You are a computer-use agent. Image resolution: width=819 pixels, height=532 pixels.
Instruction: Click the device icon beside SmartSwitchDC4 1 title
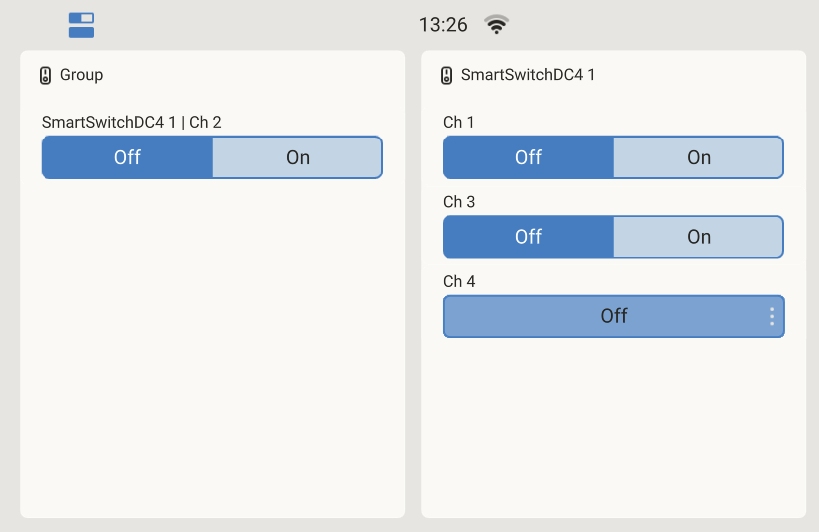[x=446, y=75]
